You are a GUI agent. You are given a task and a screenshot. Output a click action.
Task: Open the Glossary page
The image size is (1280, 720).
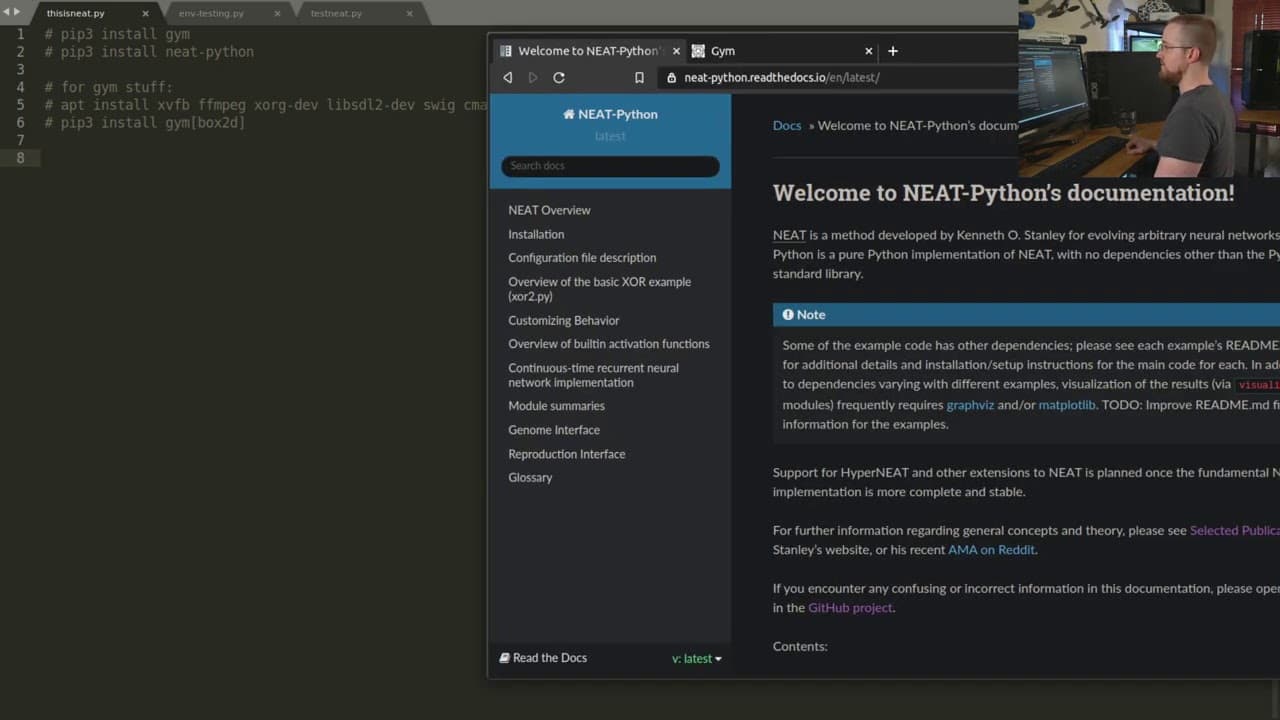click(530, 478)
